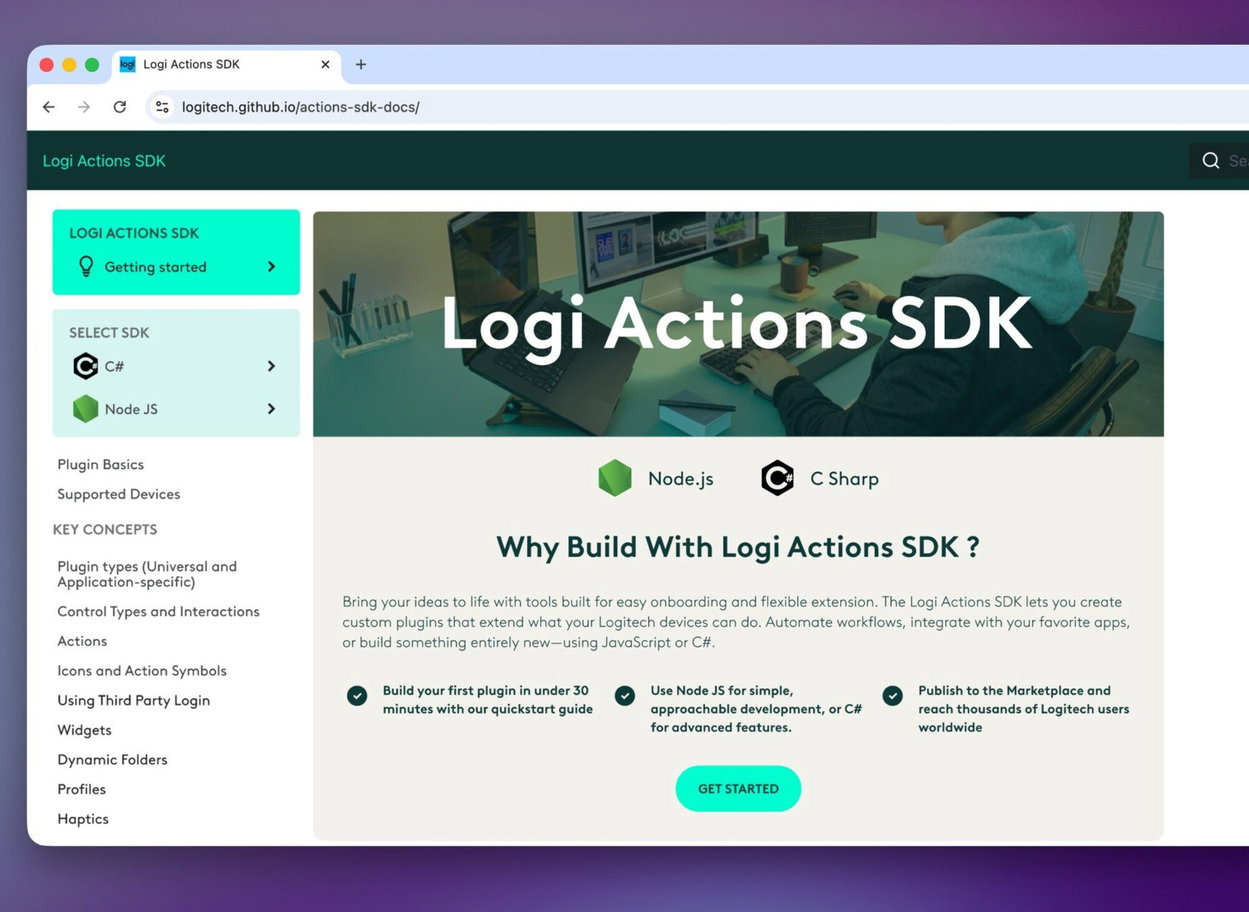
Task: Open Plugin types (Universal and Application-specific)
Action: pos(147,574)
